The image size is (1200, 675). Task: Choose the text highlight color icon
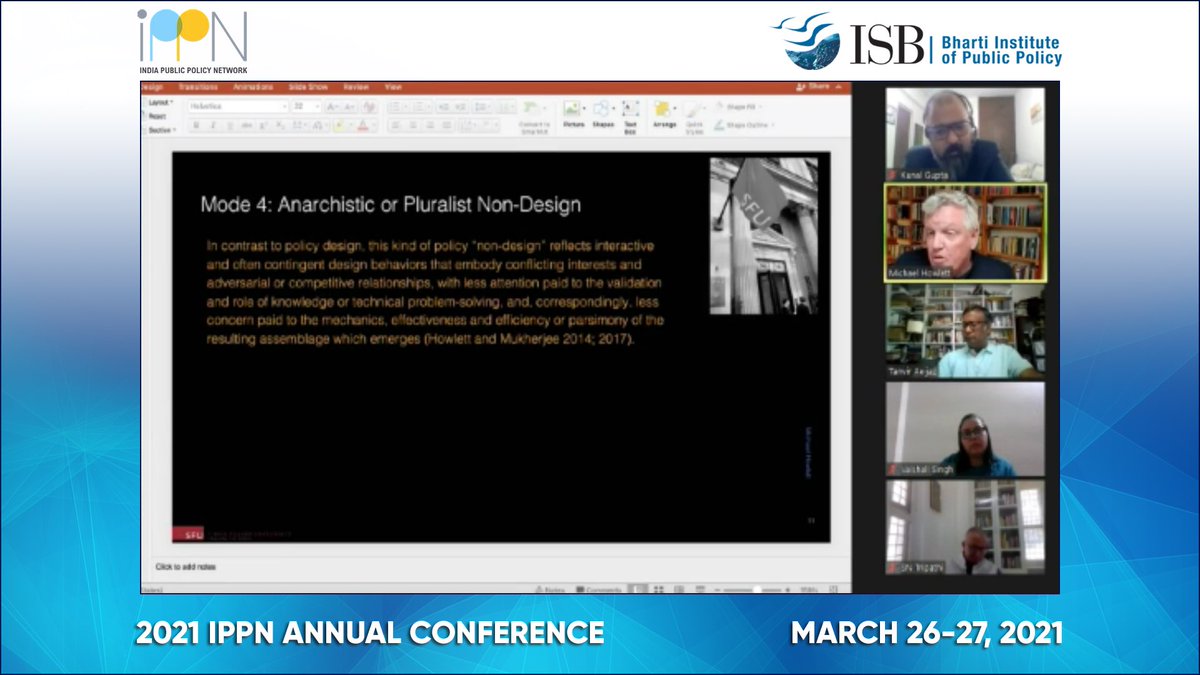point(339,125)
